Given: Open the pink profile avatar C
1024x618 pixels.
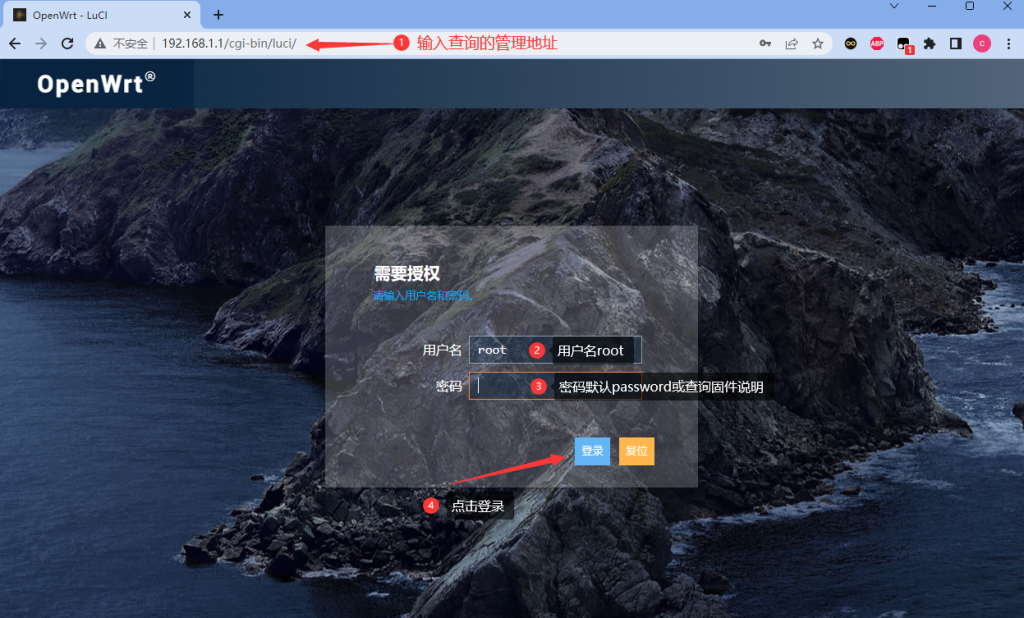Looking at the screenshot, I should point(982,44).
